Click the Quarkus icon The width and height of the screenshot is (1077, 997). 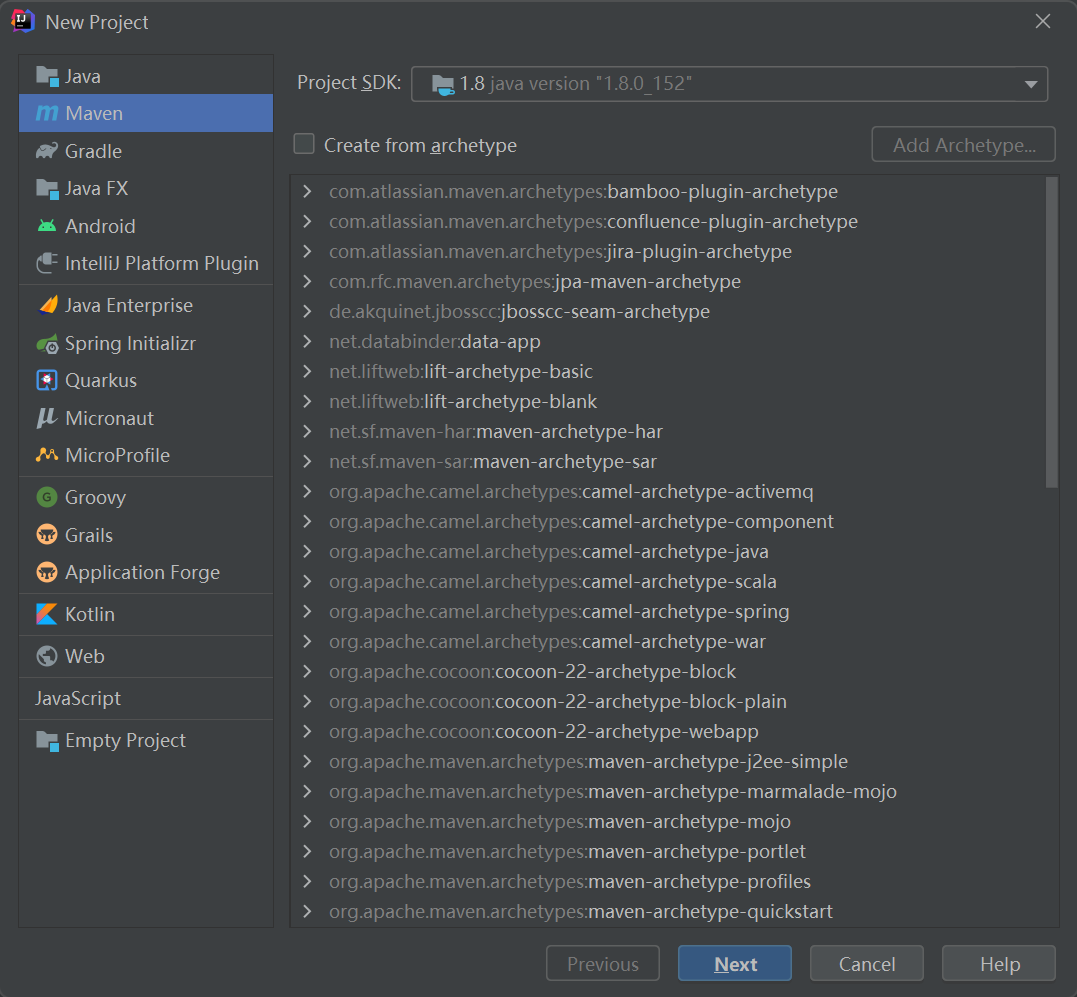click(47, 380)
